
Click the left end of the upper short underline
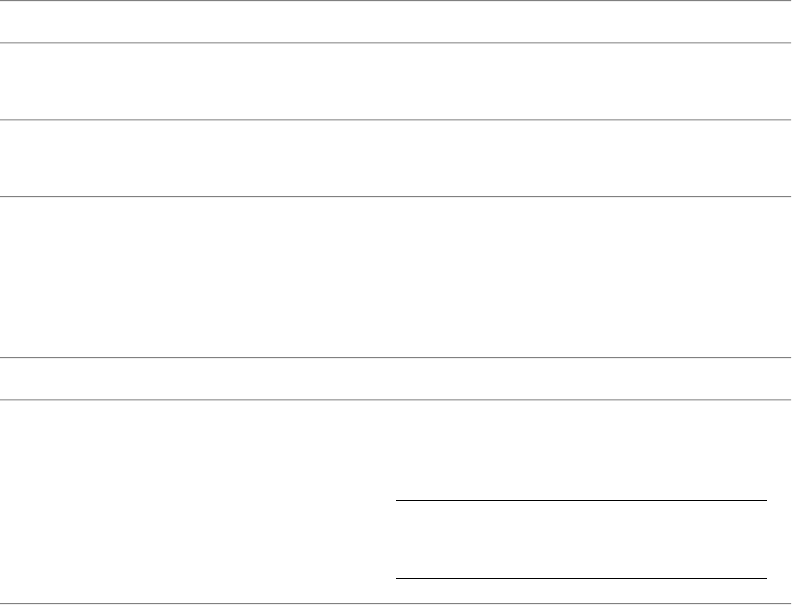click(400, 500)
